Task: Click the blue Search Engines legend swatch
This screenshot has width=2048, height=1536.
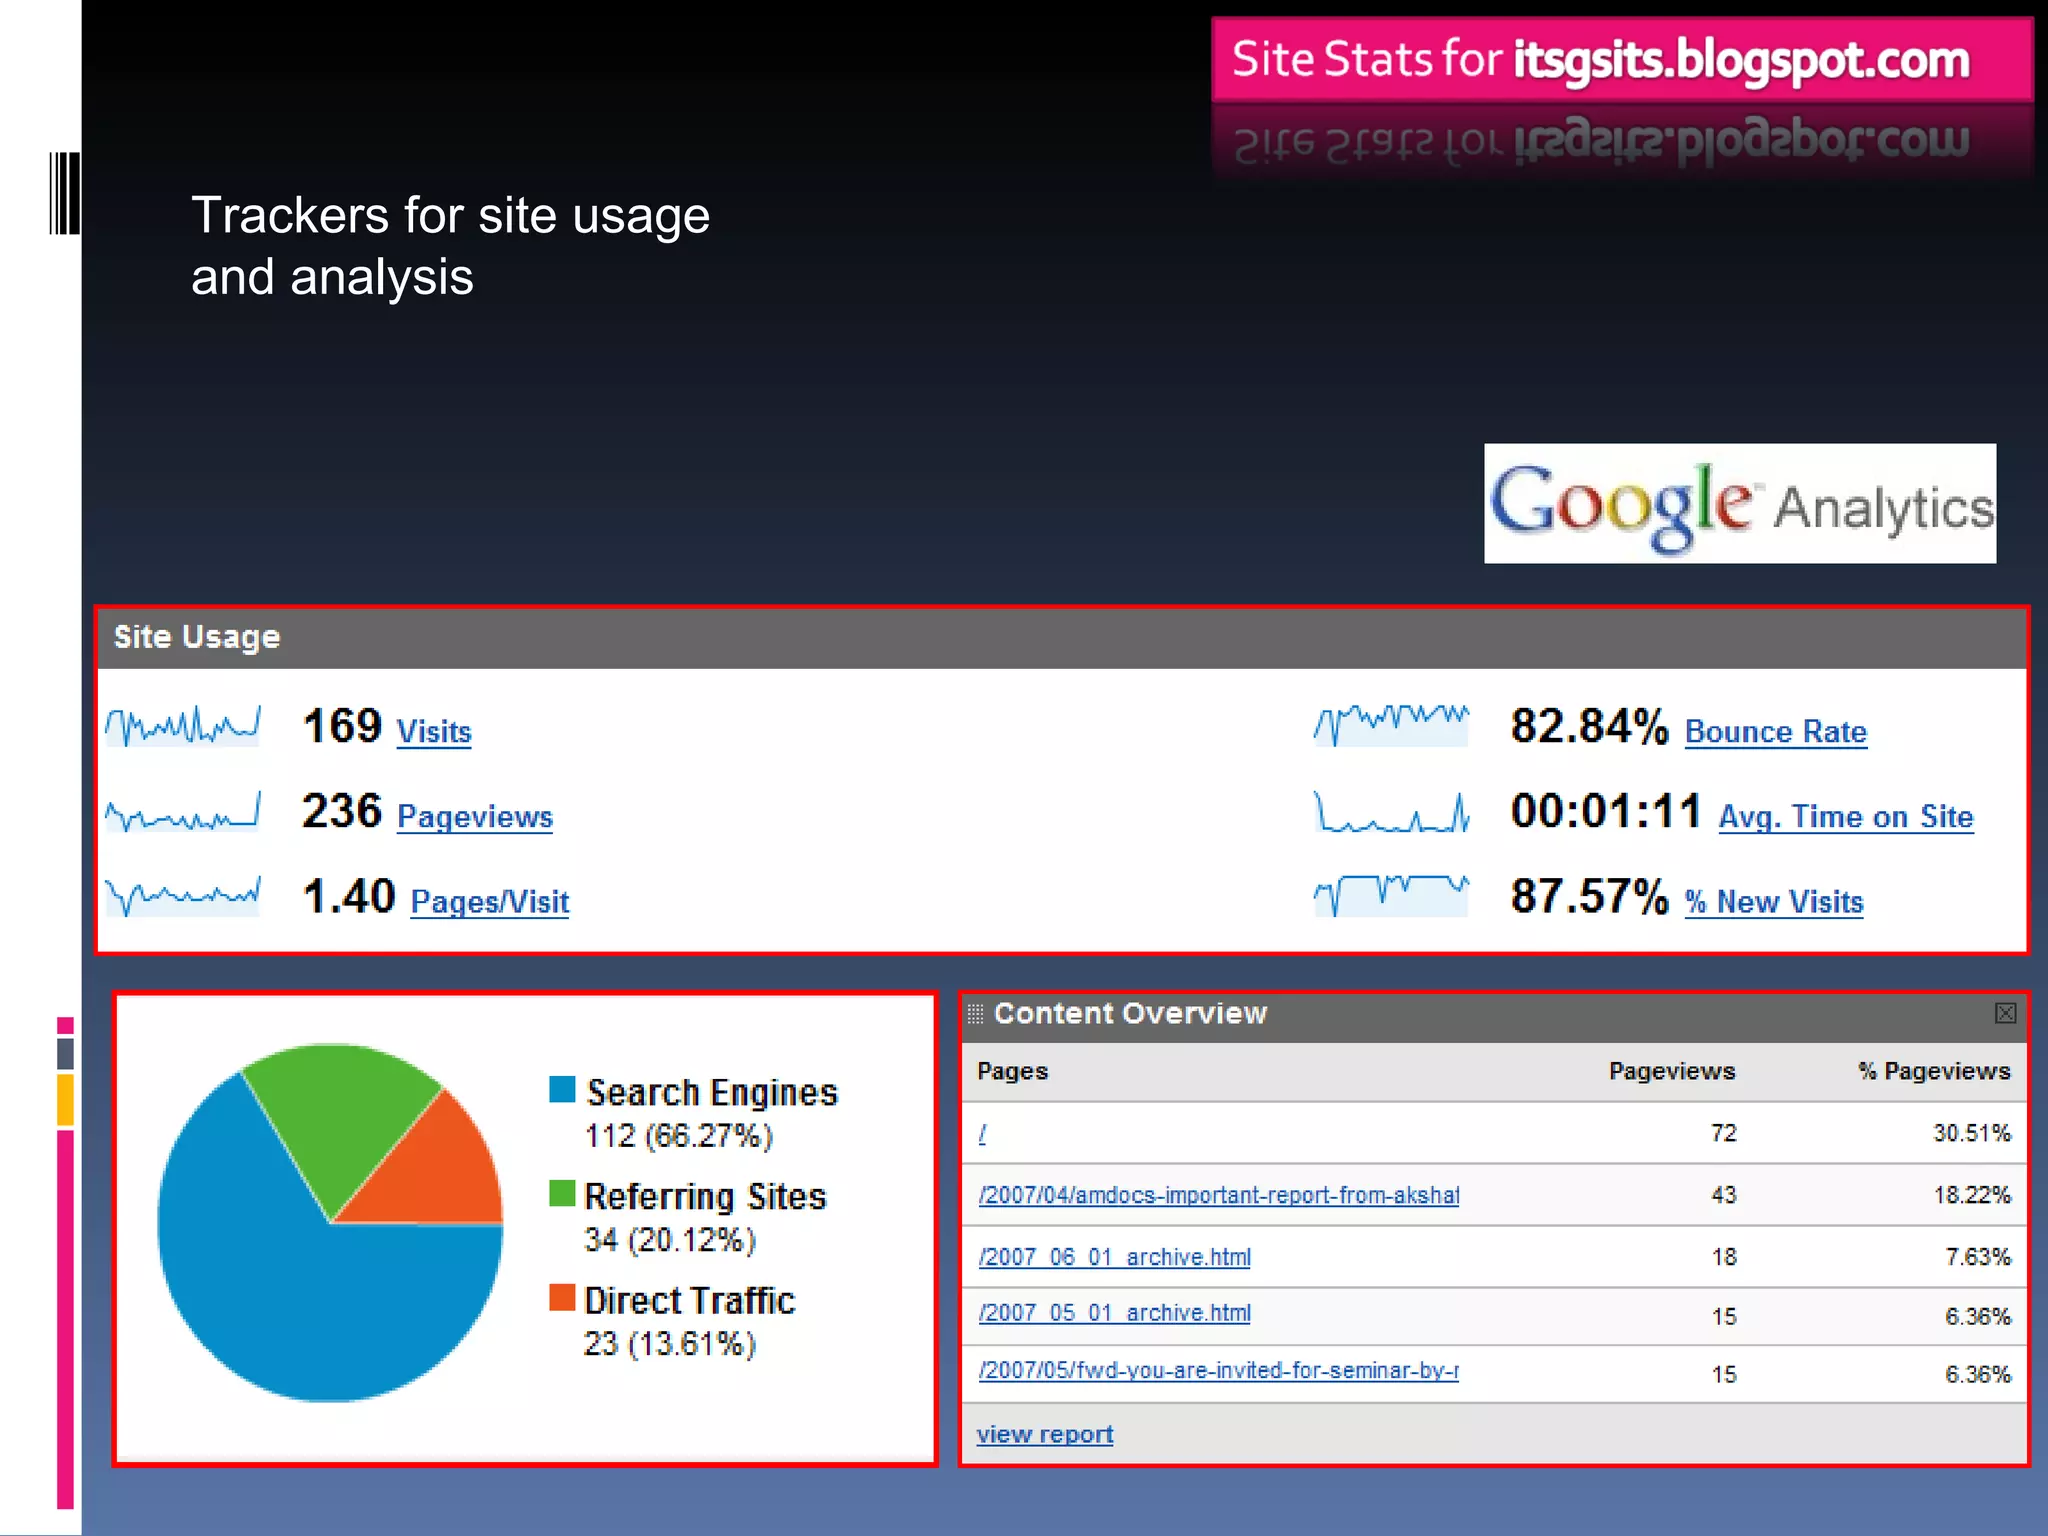Action: coord(562,1089)
